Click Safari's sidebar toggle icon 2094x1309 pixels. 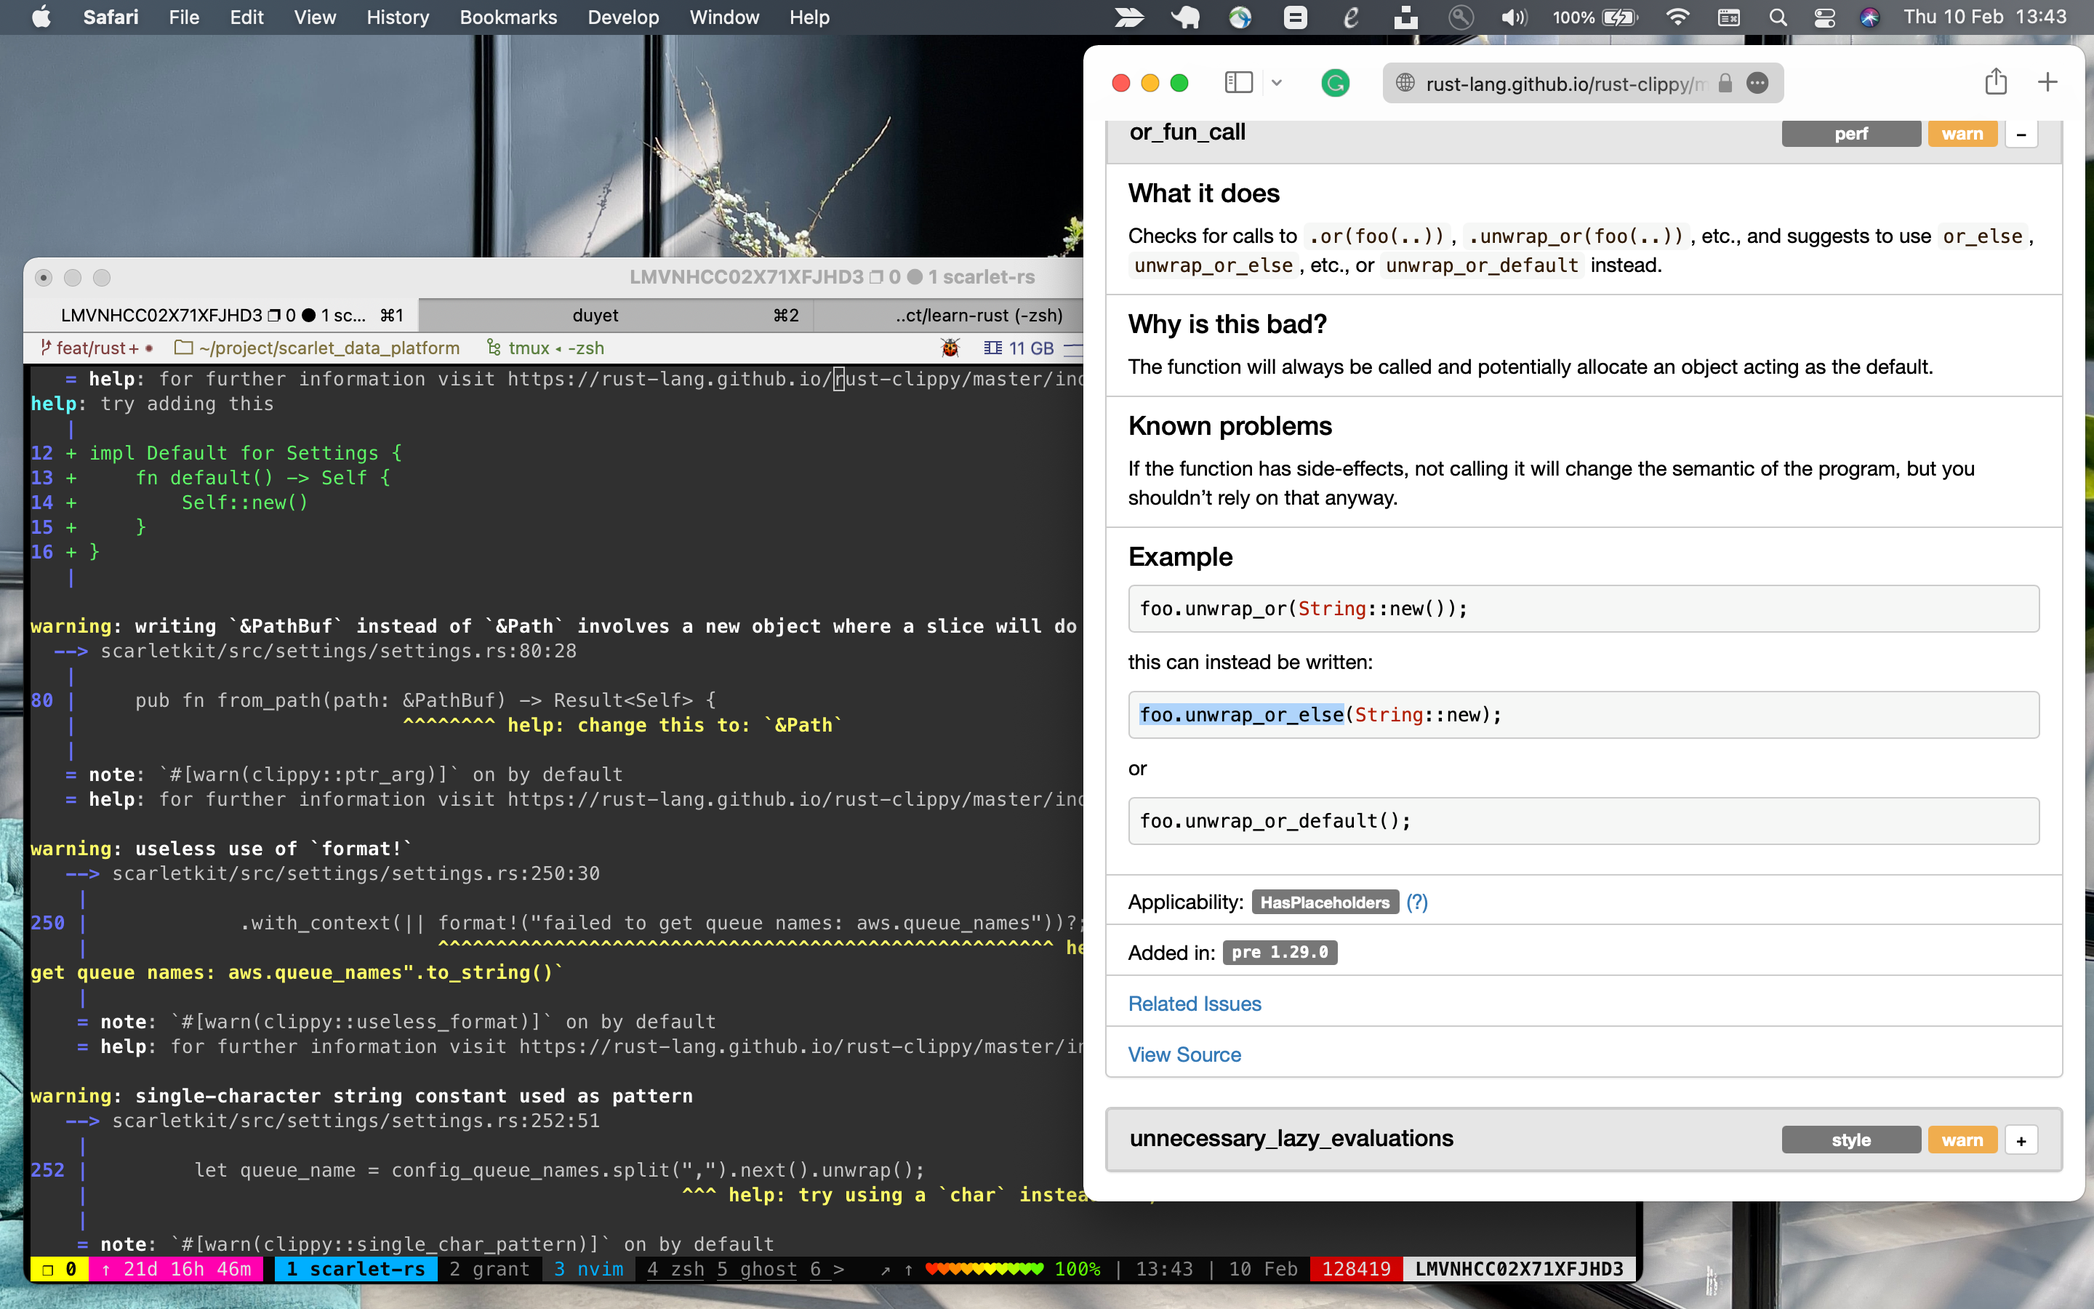pyautogui.click(x=1238, y=83)
